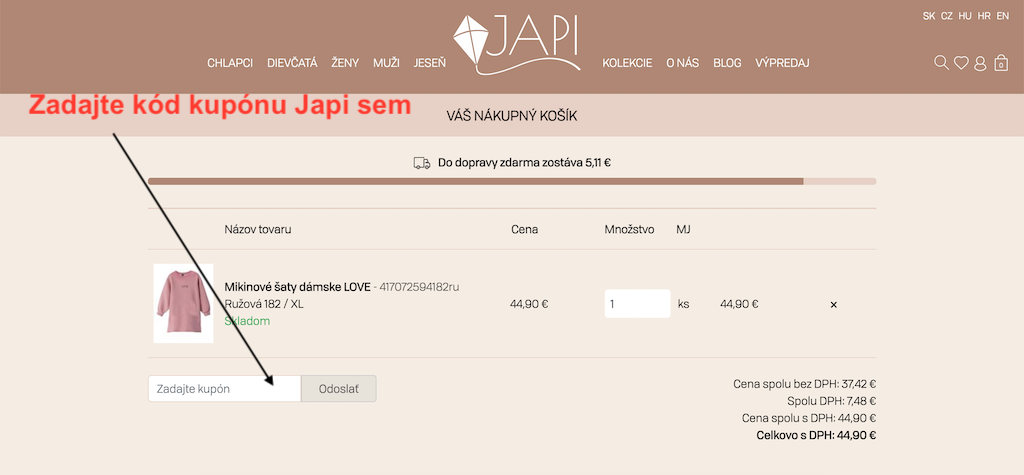
Task: Open the KOLEKCIE menu
Action: [627, 63]
